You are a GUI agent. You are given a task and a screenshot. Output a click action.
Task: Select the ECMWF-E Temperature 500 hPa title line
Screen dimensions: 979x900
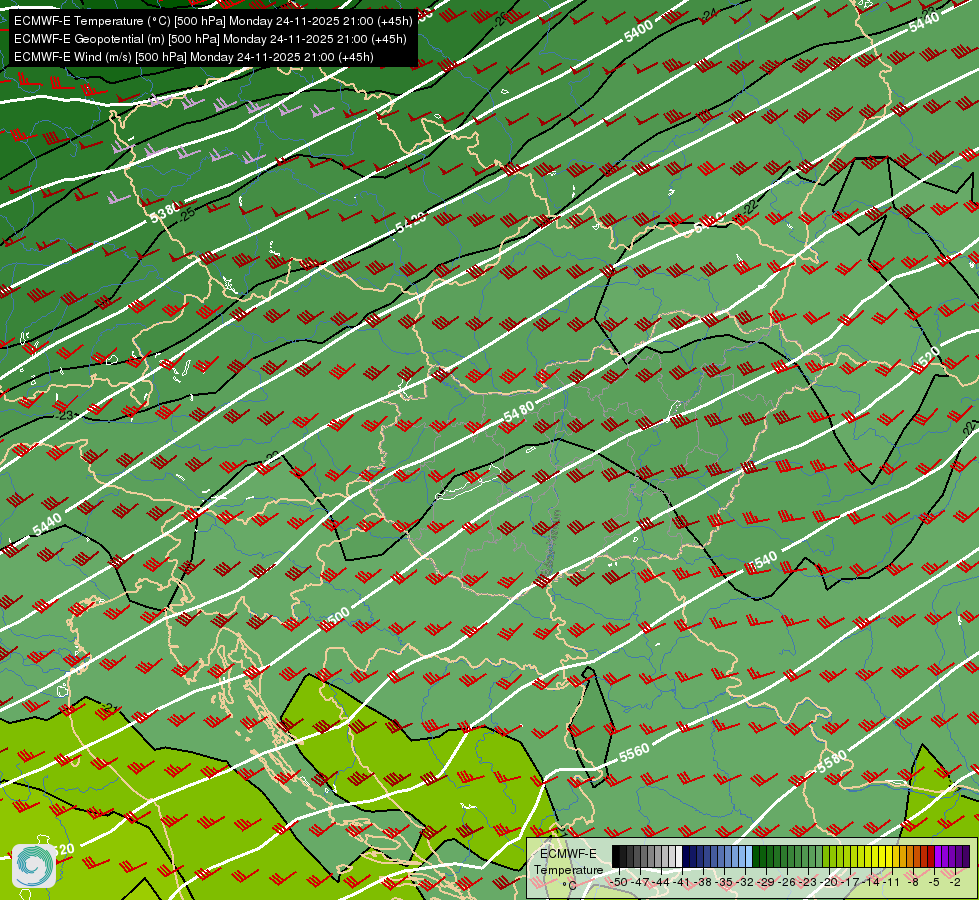pos(213,21)
